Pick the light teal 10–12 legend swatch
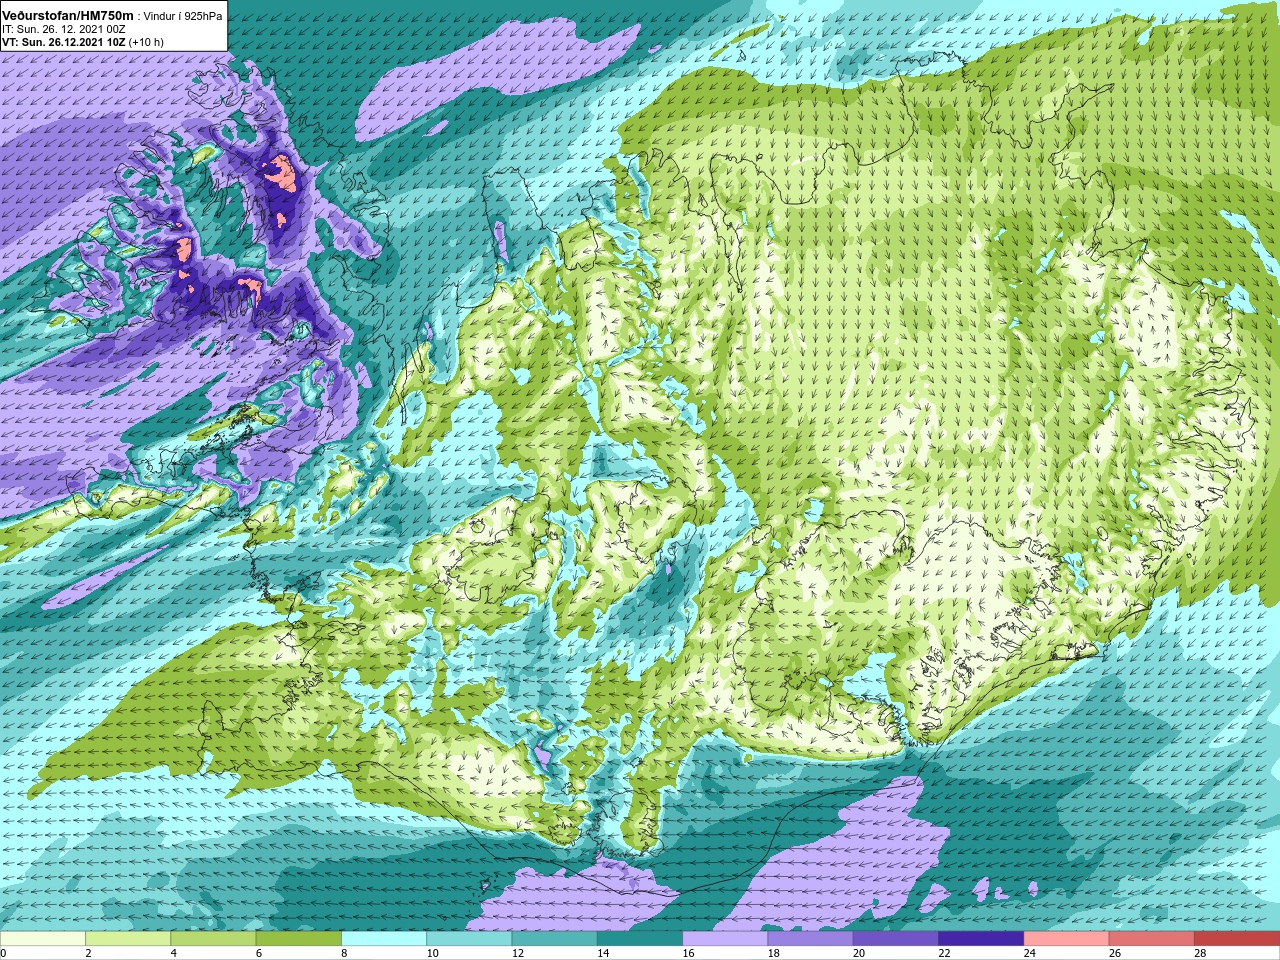Viewport: 1280px width, 960px height. click(x=469, y=939)
